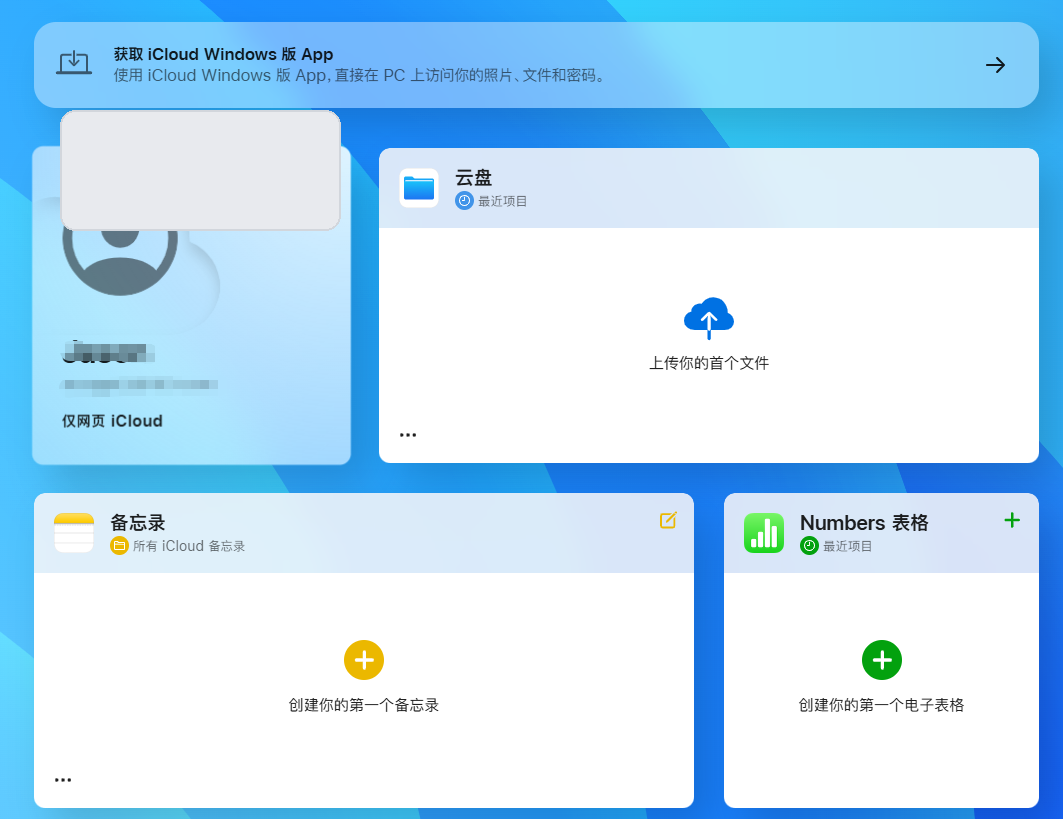Open the arrow on the iCloud Windows banner
Viewport: 1063px width, 819px height.
995,65
